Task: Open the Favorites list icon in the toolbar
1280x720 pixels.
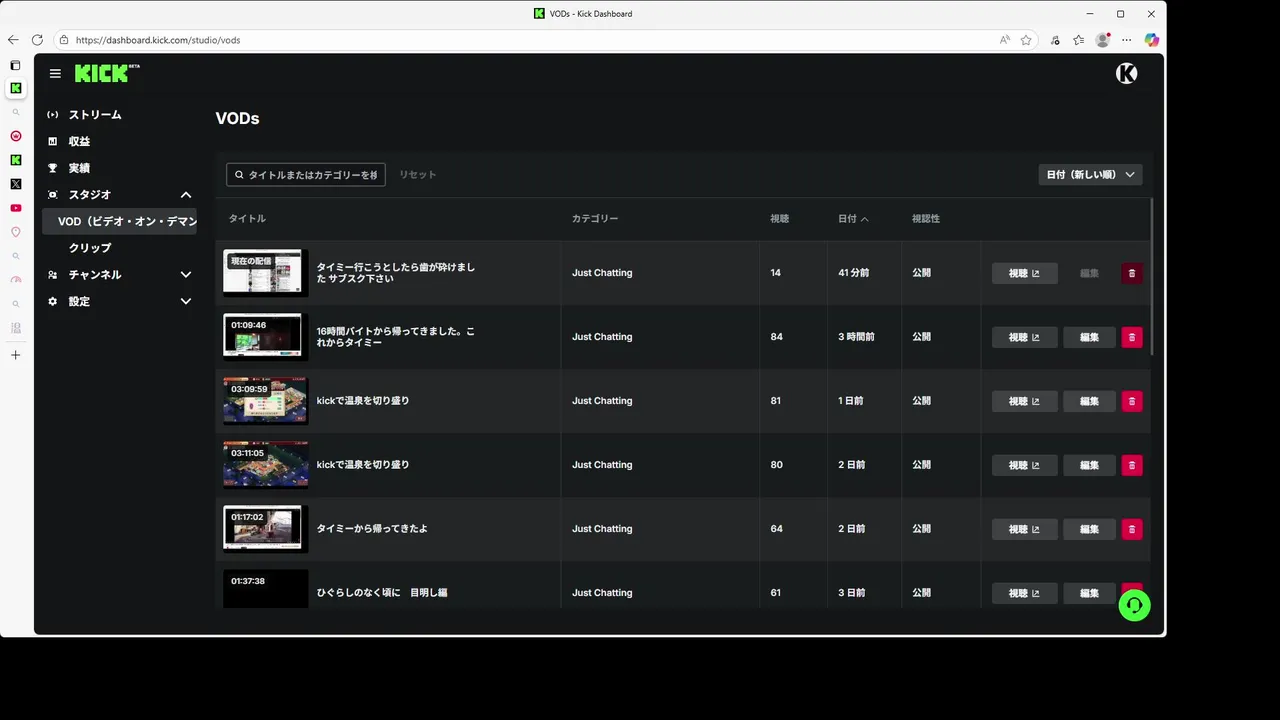Action: 1078,40
